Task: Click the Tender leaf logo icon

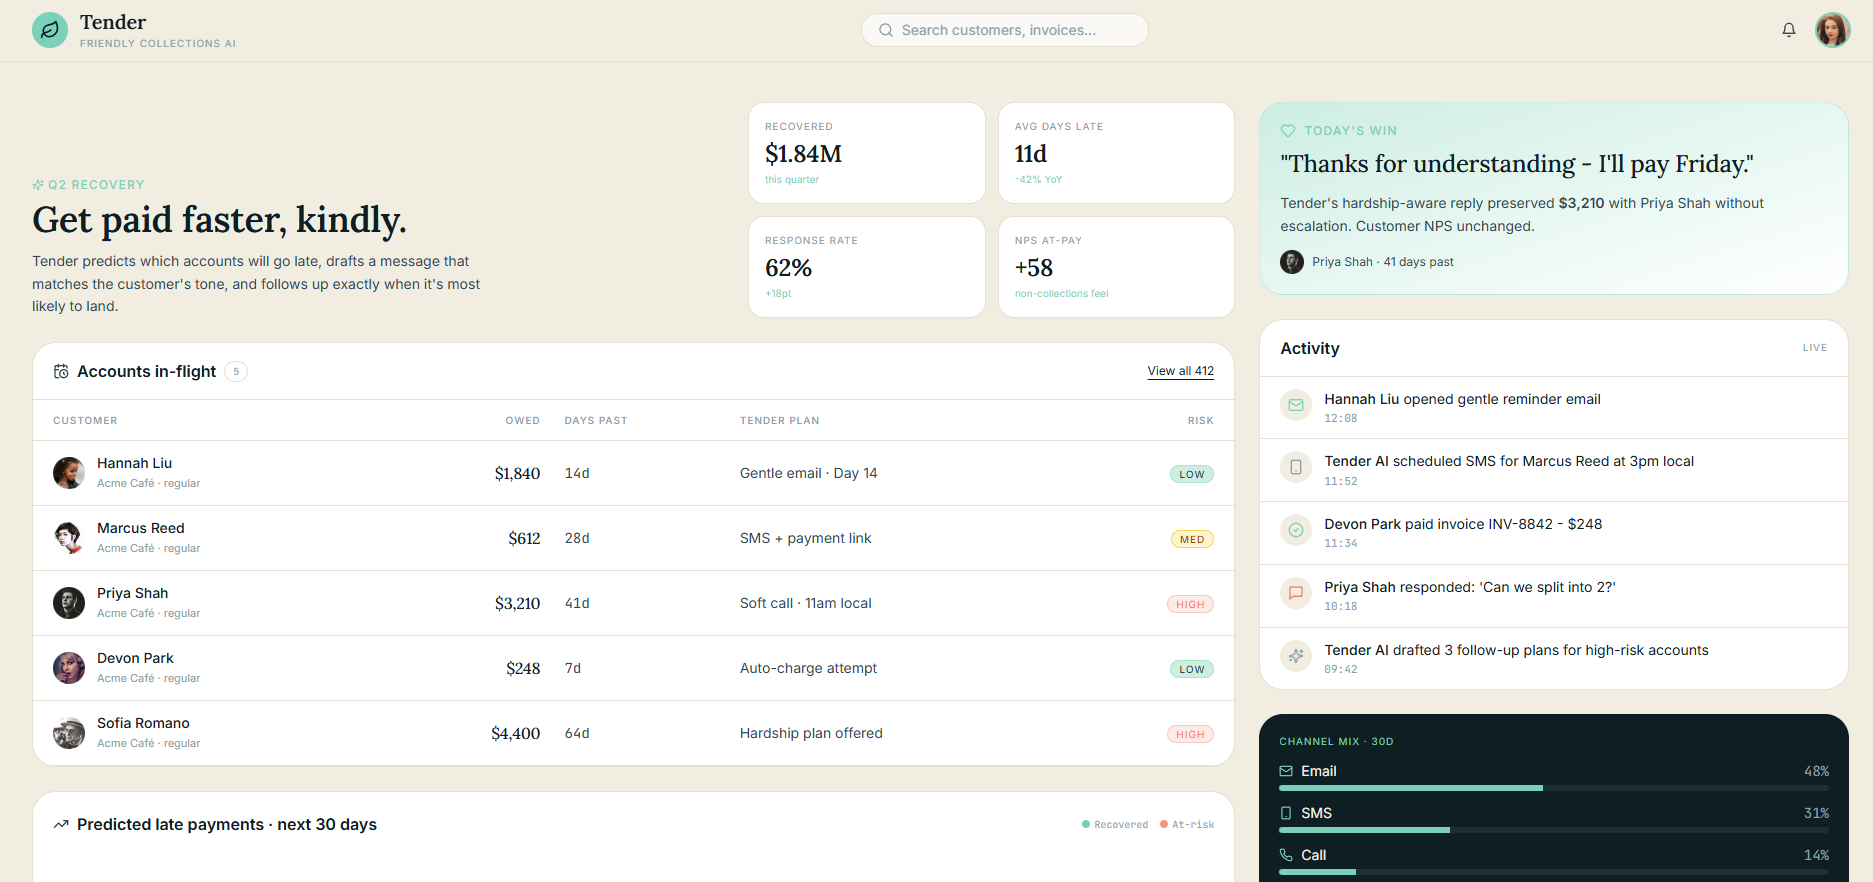Action: pyautogui.click(x=50, y=30)
